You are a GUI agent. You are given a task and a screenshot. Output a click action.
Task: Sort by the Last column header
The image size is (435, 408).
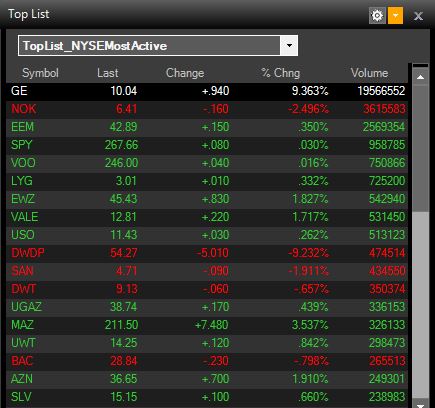pyautogui.click(x=107, y=73)
